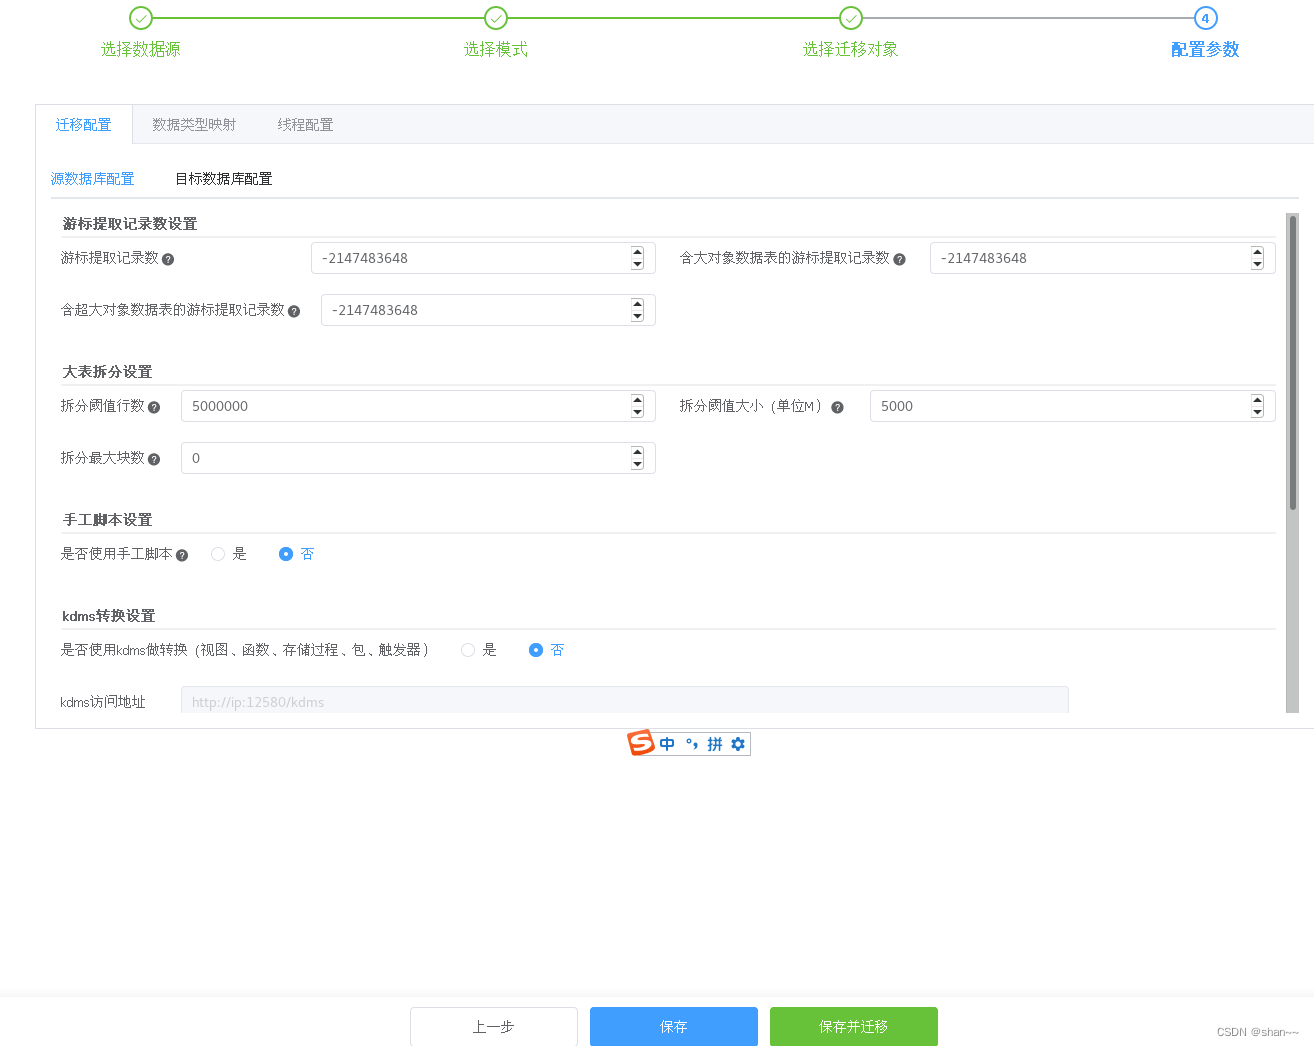The width and height of the screenshot is (1314, 1046).
Task: Focus the 游标提取记录数 input field
Action: 483,258
